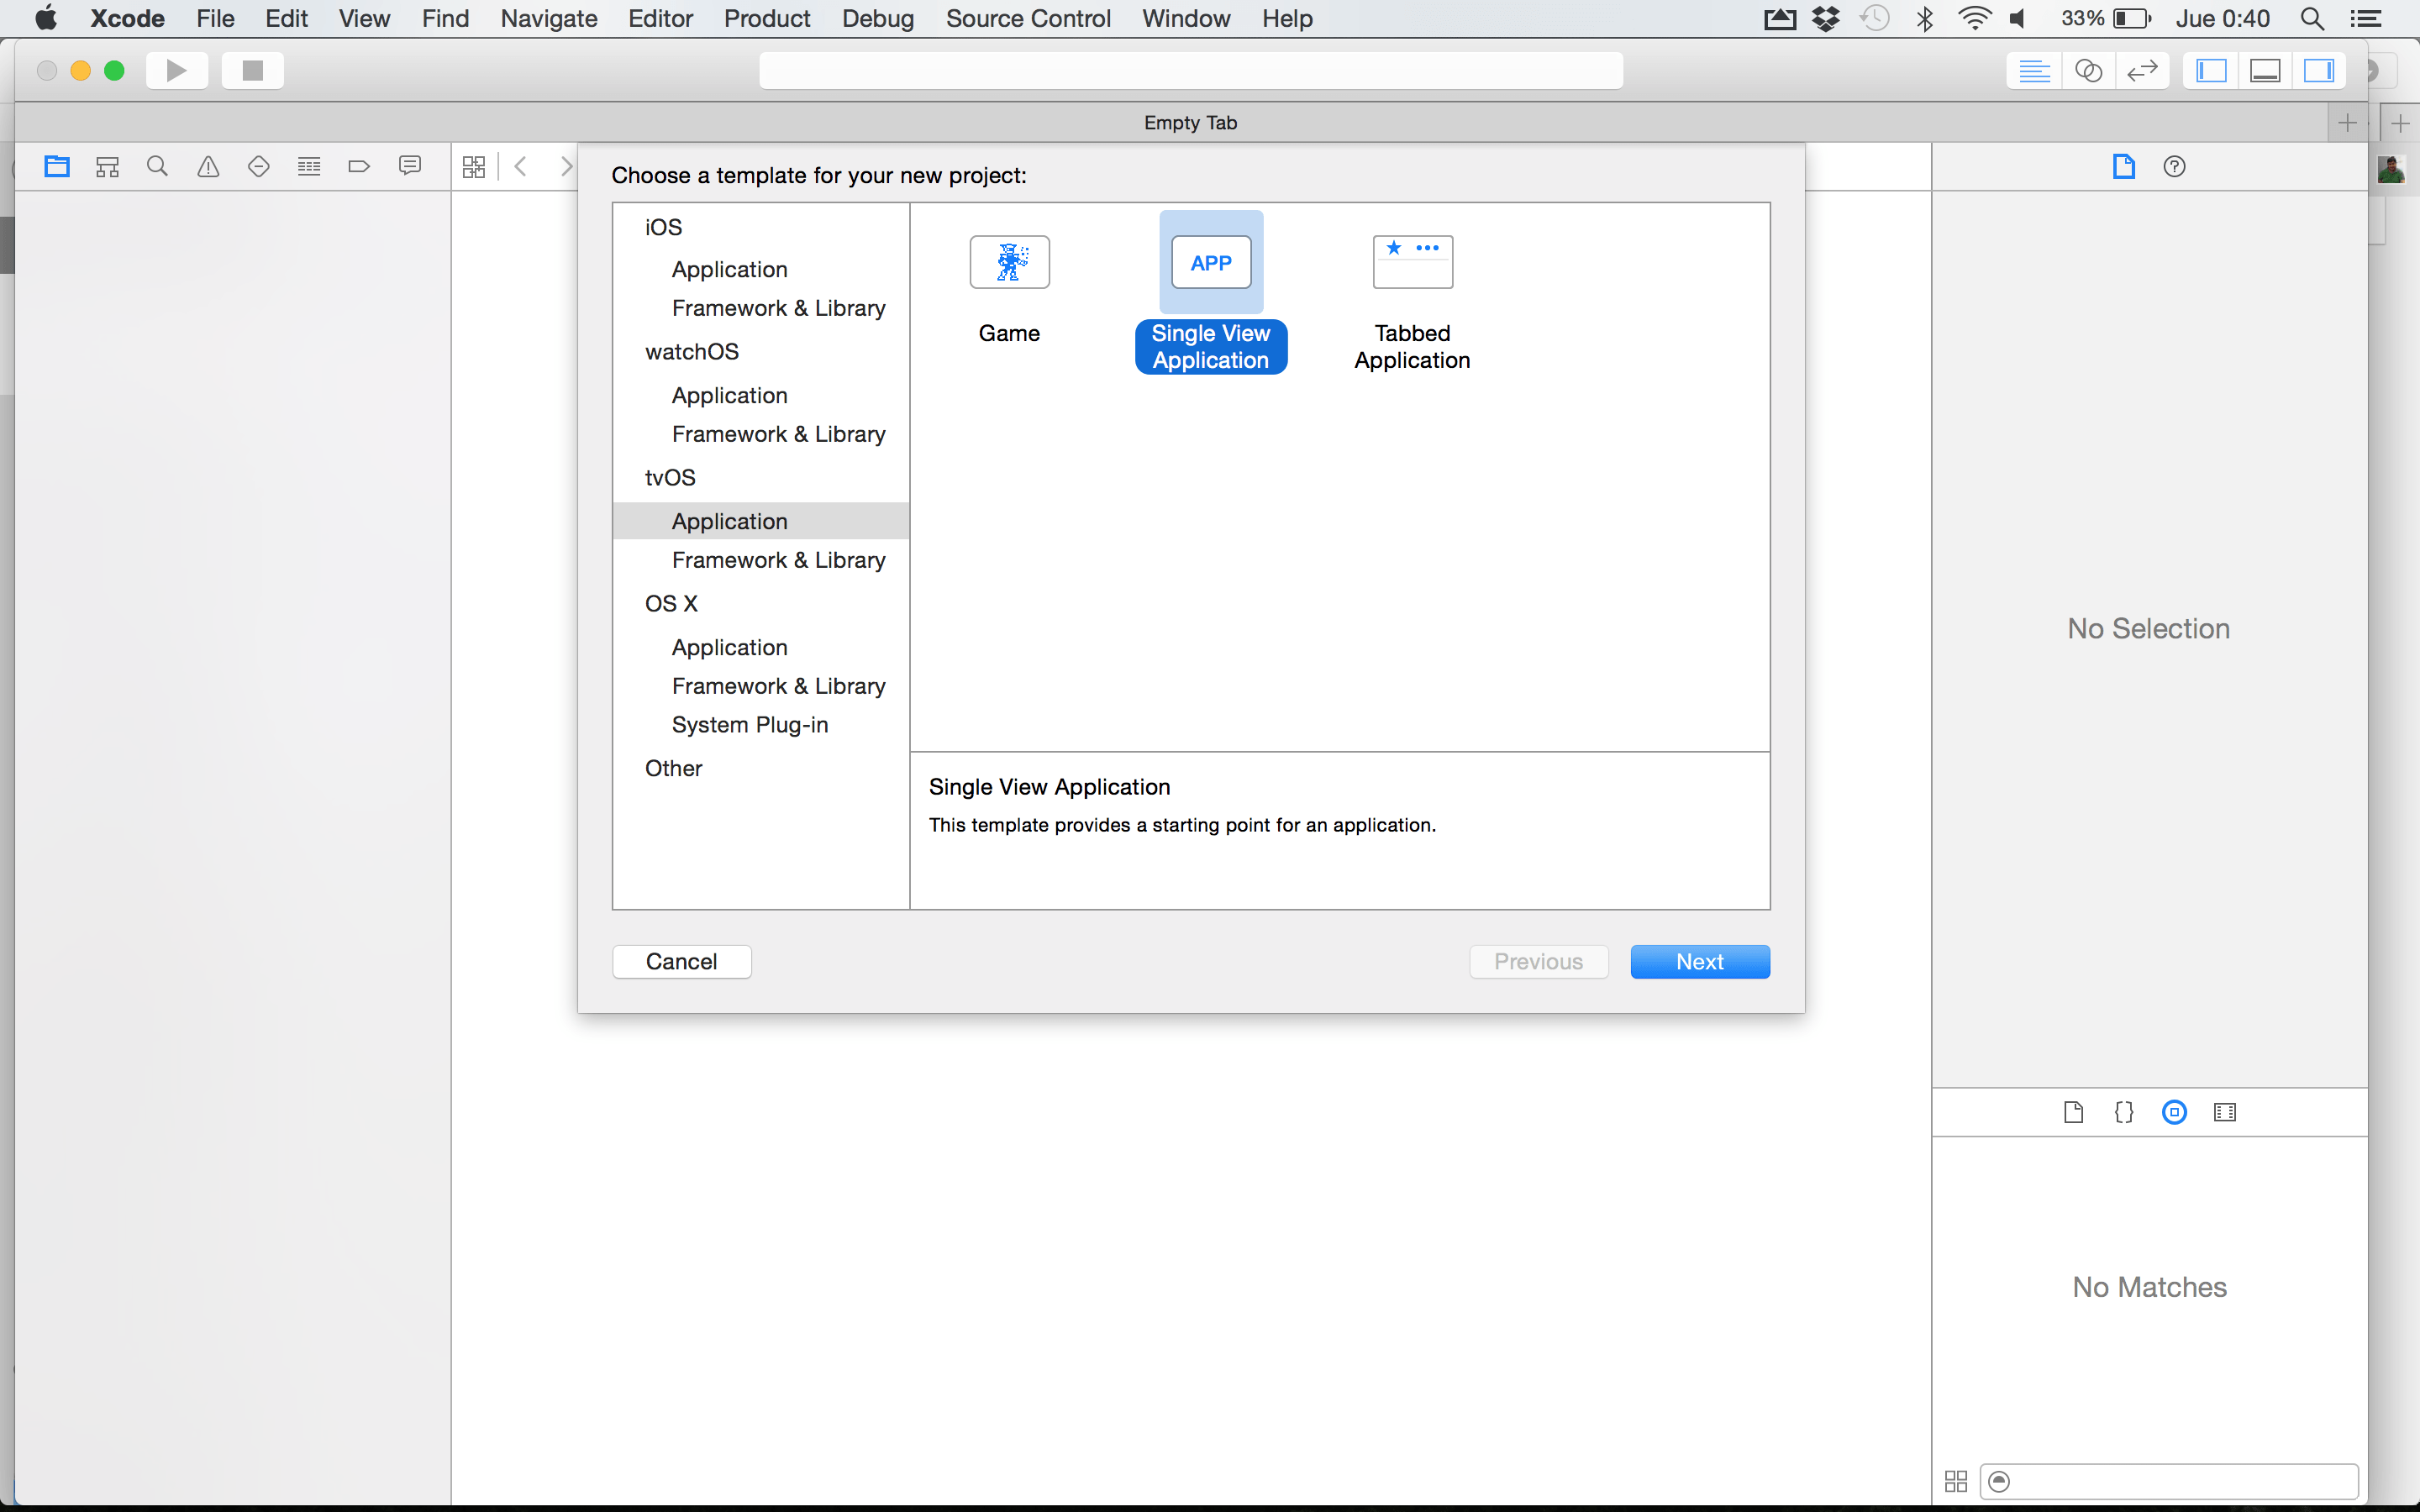2420x1512 pixels.
Task: Open the Issue navigator warning icon
Action: click(208, 167)
